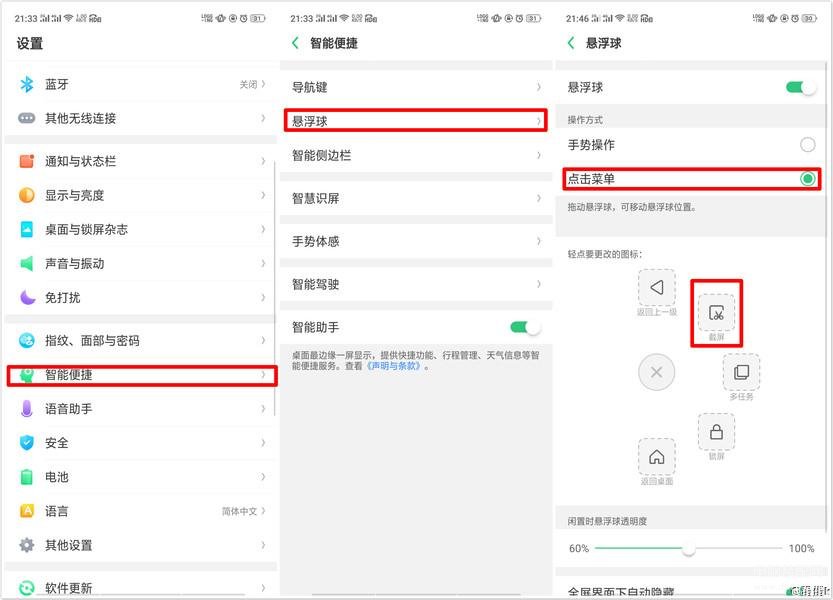Open 智能便捷 row chevron

(264, 375)
